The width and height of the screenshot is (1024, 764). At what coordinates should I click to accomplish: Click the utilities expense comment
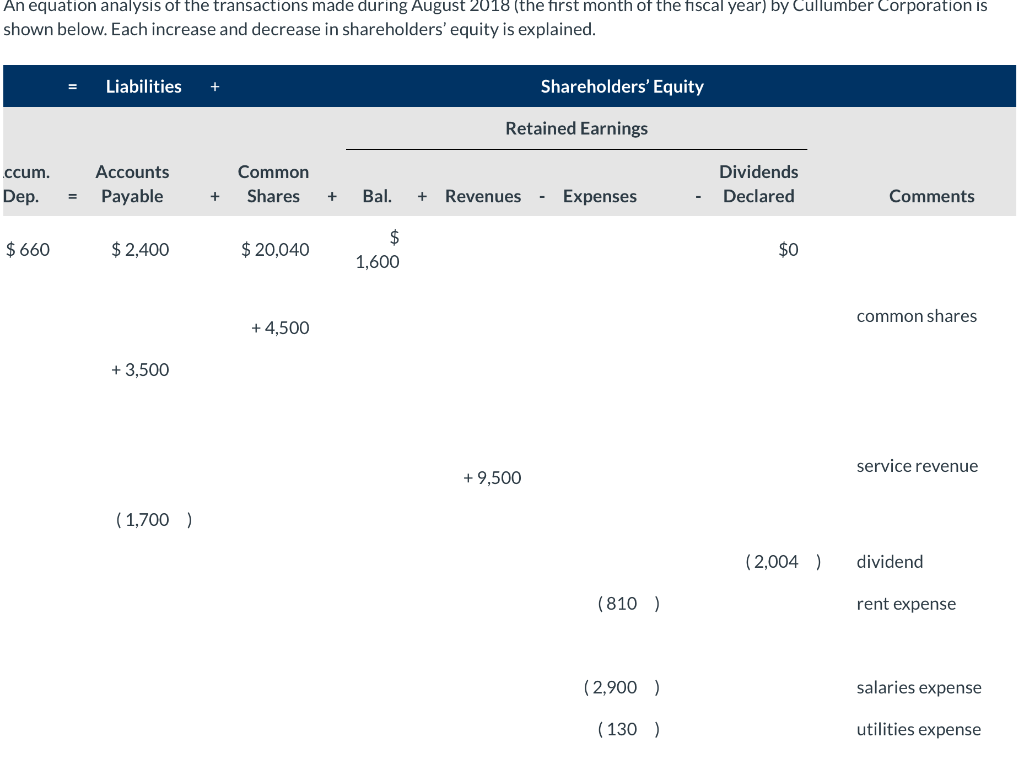[x=918, y=729]
